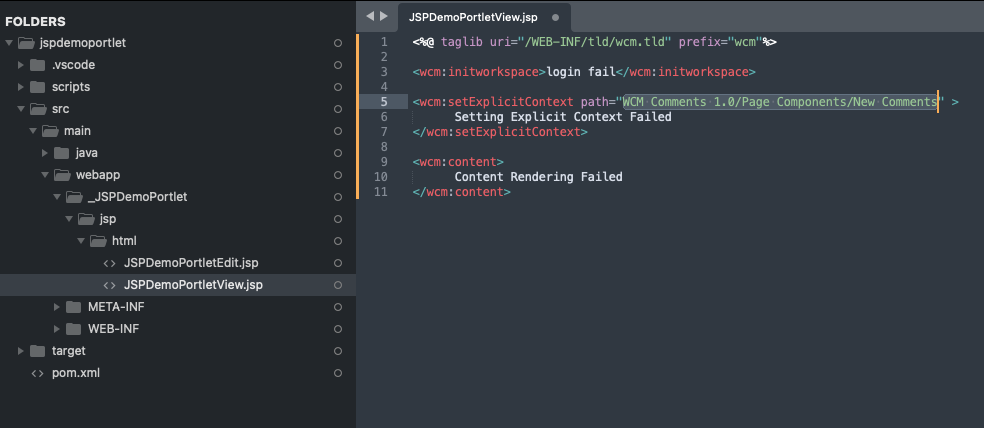Image resolution: width=984 pixels, height=428 pixels.
Task: Expand the scripts folder arrow
Action: (21, 87)
